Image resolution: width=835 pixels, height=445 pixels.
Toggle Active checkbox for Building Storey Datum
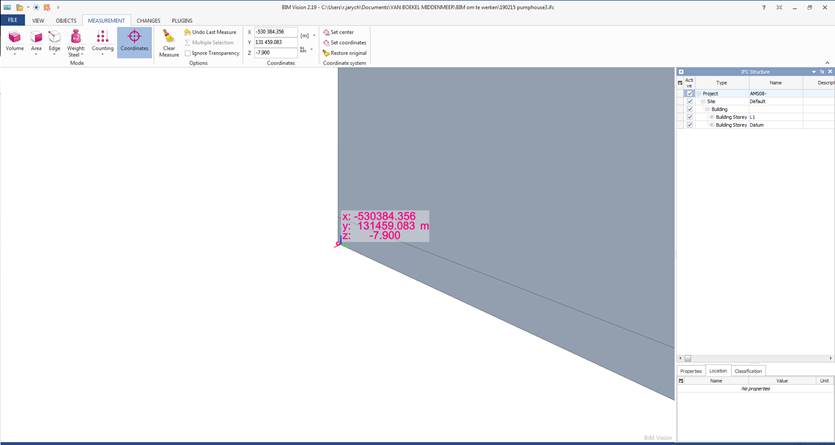tap(690, 125)
